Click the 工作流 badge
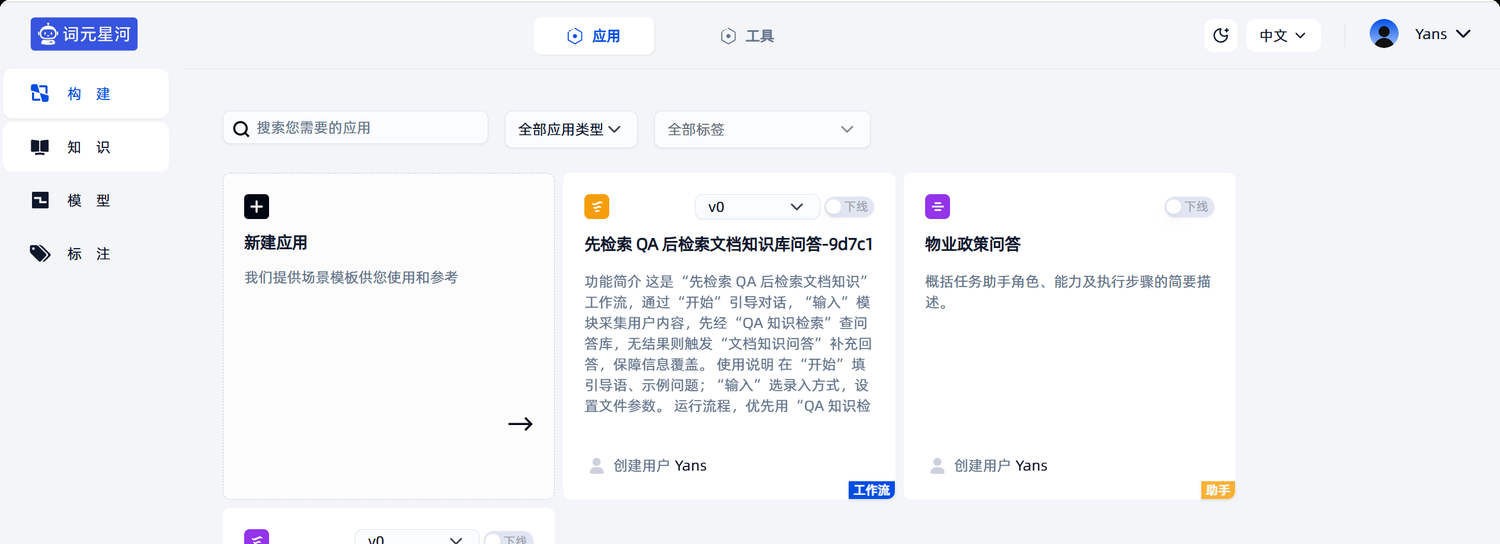The image size is (1500, 544). point(872,490)
